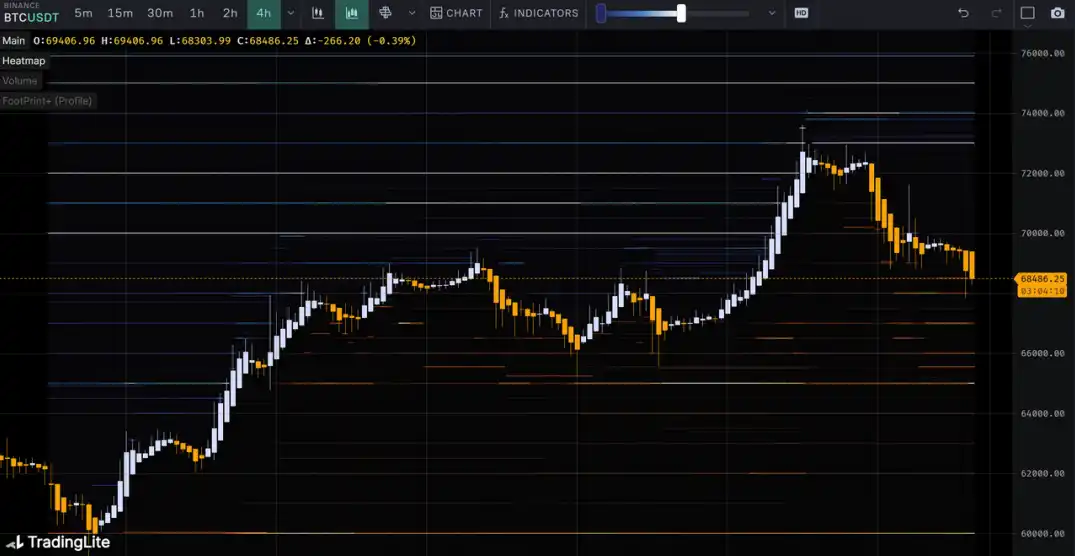Click the crosshair drawing tool icon
Image resolution: width=1075 pixels, height=556 pixels.
(385, 13)
